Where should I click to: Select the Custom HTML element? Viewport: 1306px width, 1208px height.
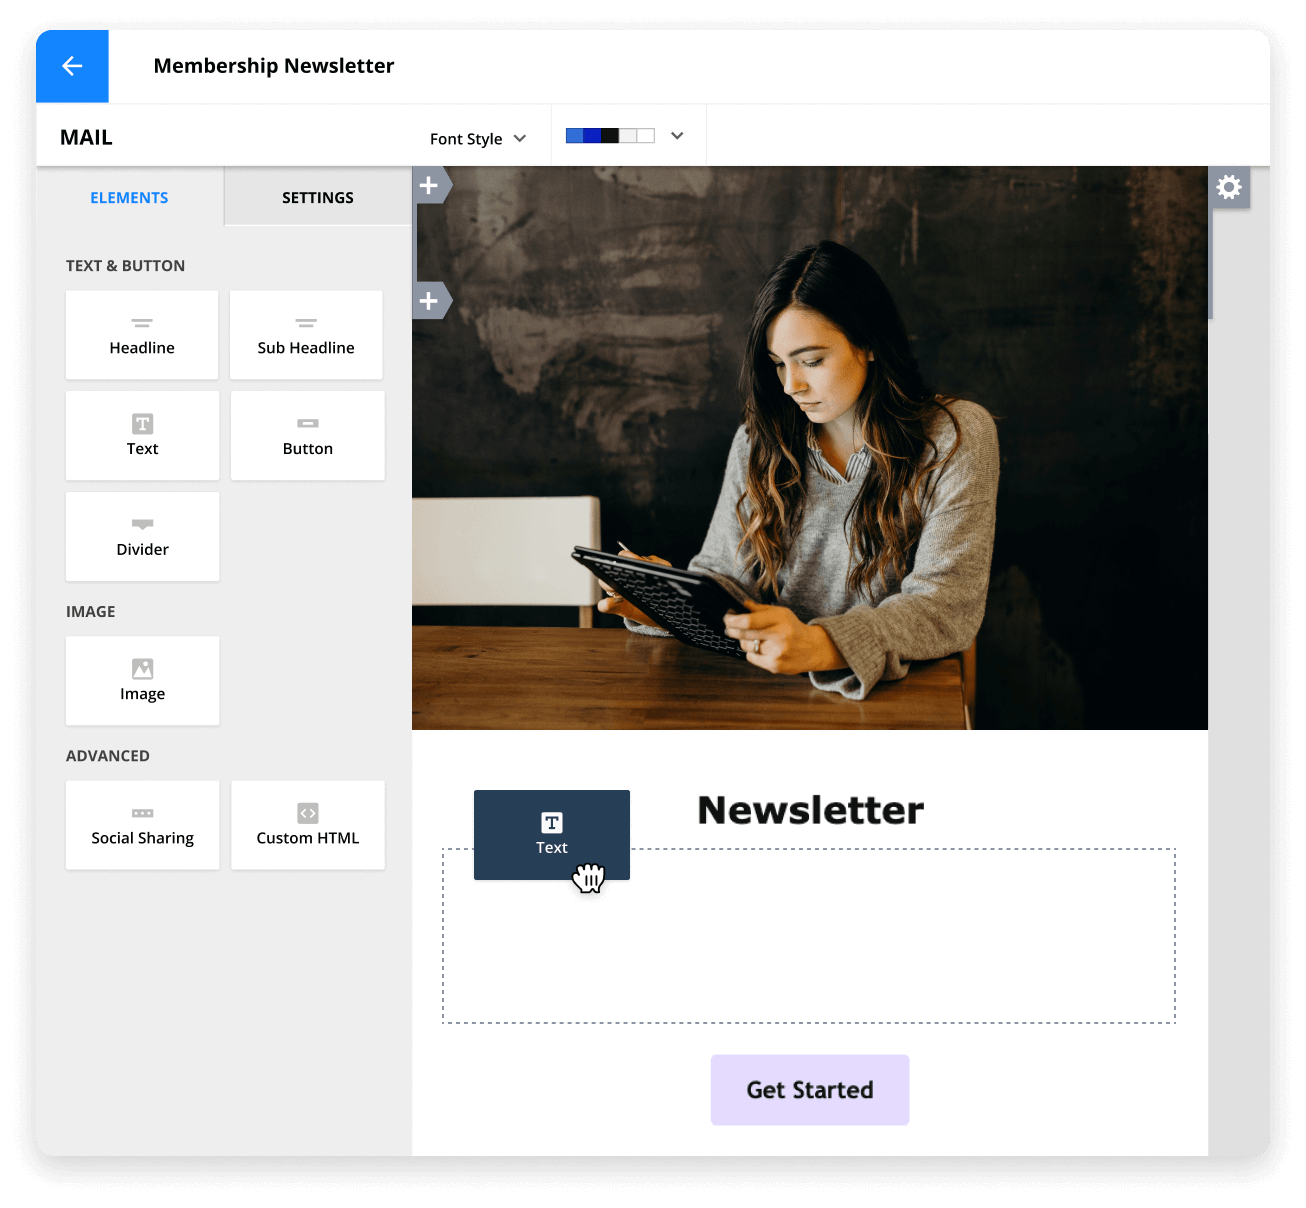(307, 825)
